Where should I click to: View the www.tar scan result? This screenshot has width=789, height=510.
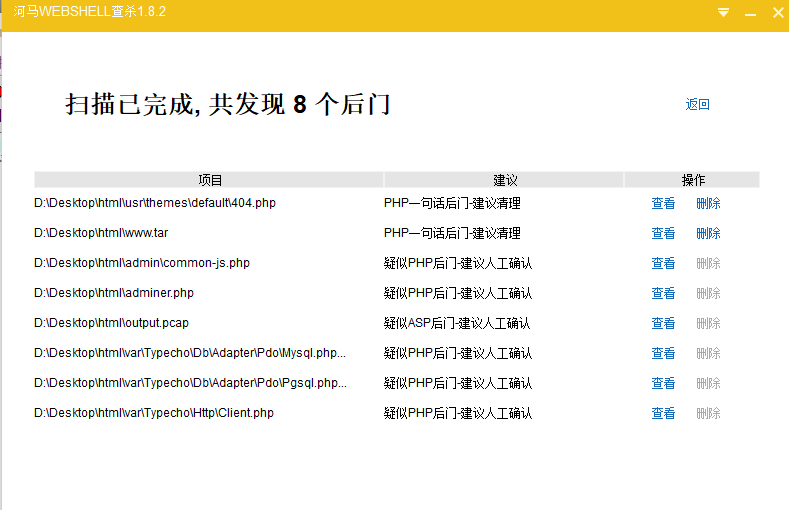click(663, 233)
